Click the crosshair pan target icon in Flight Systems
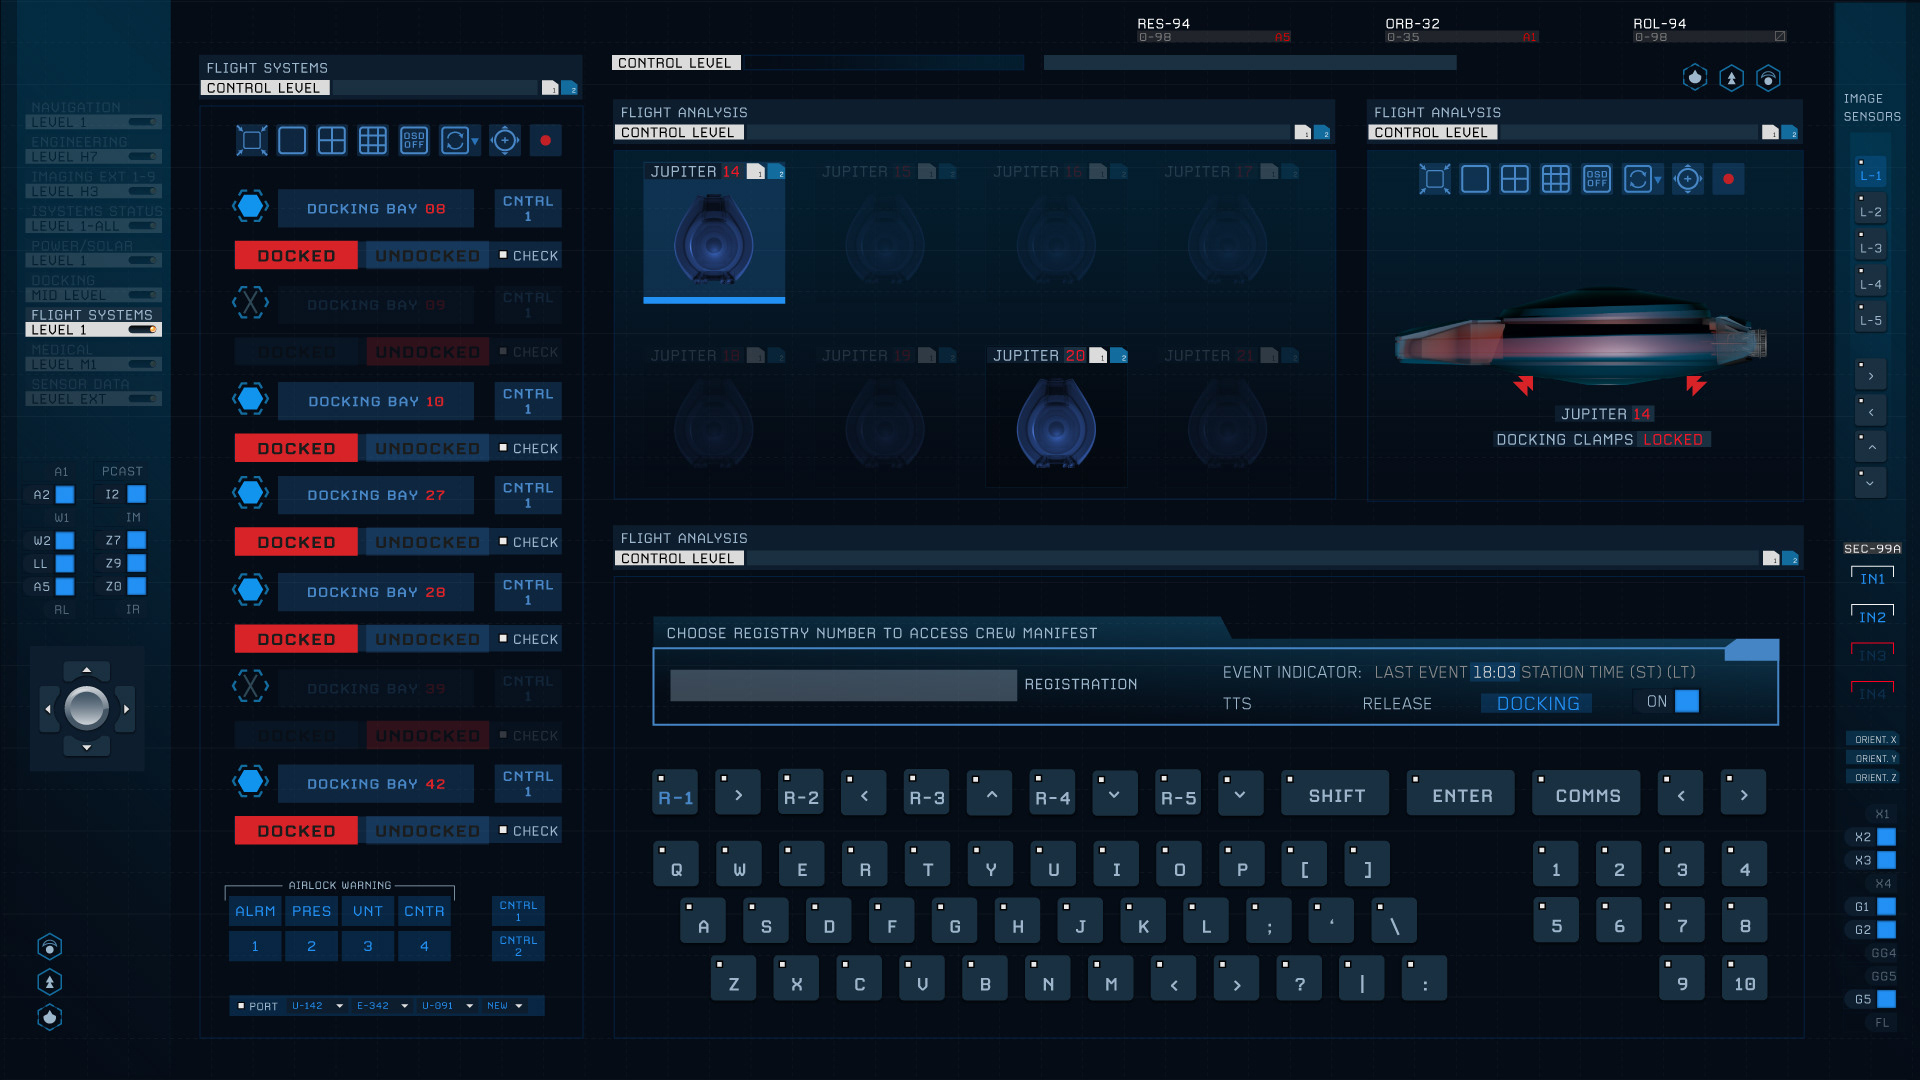This screenshot has width=1920, height=1080. (x=505, y=141)
